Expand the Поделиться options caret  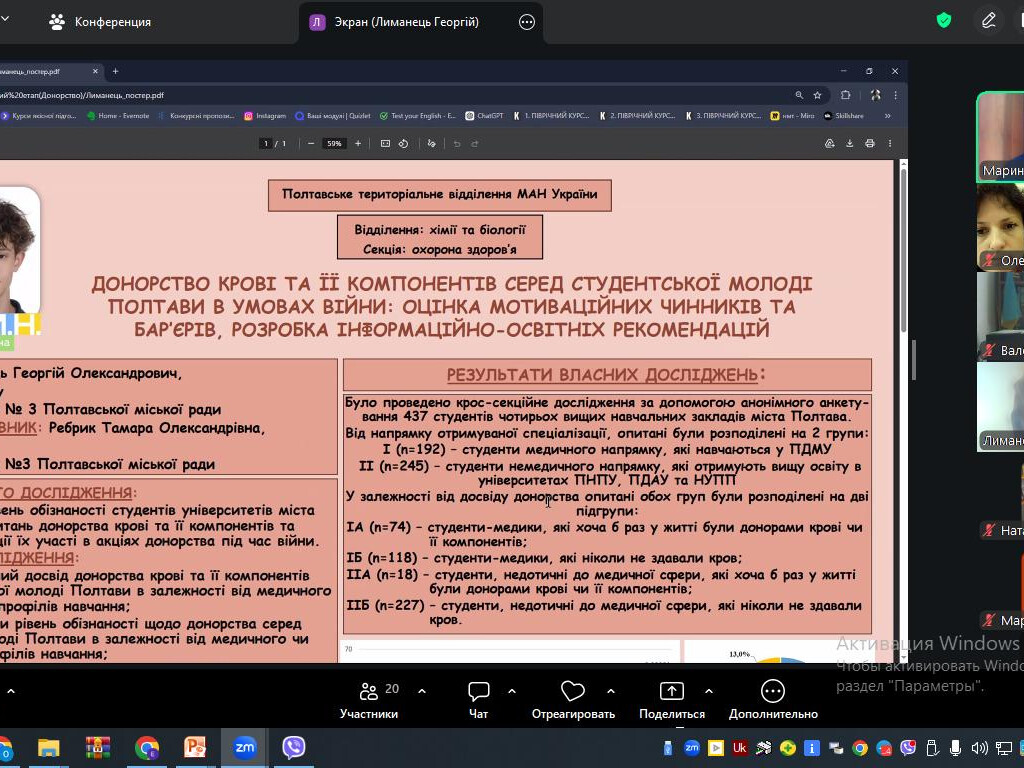(x=709, y=691)
